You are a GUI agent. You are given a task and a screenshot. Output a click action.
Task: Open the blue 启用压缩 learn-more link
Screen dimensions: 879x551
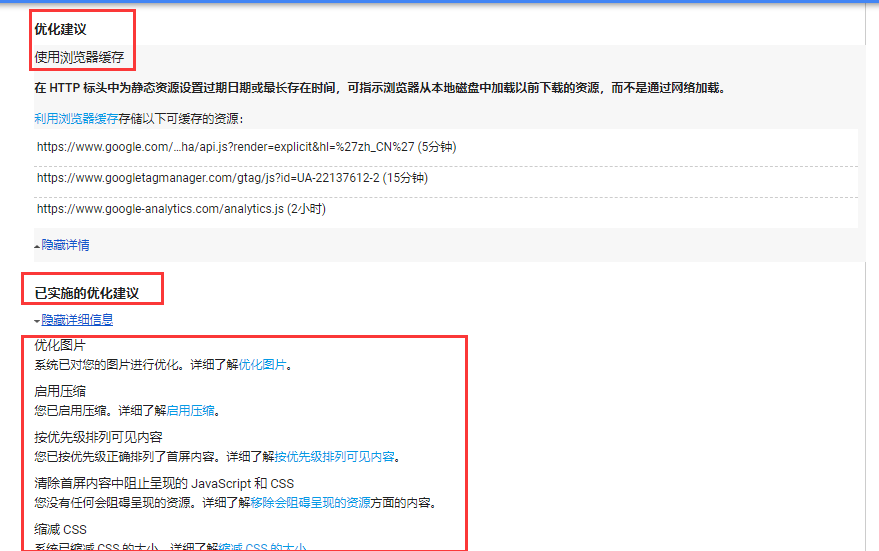tap(191, 411)
